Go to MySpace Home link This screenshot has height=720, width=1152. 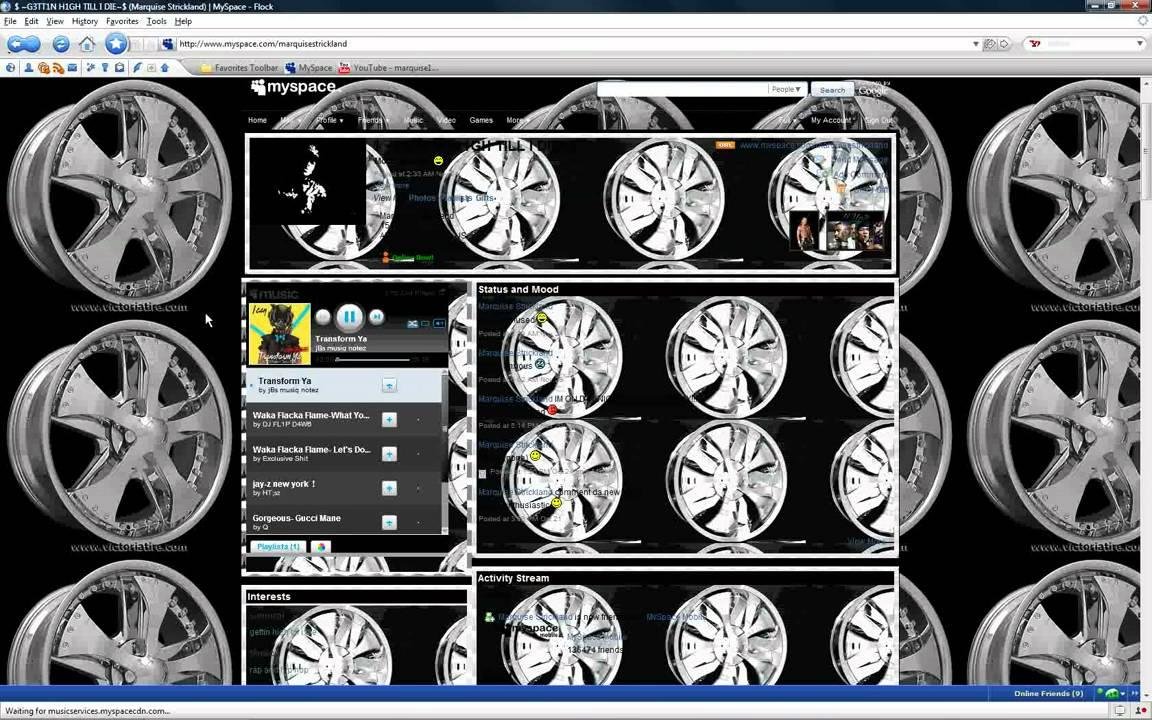(x=257, y=120)
